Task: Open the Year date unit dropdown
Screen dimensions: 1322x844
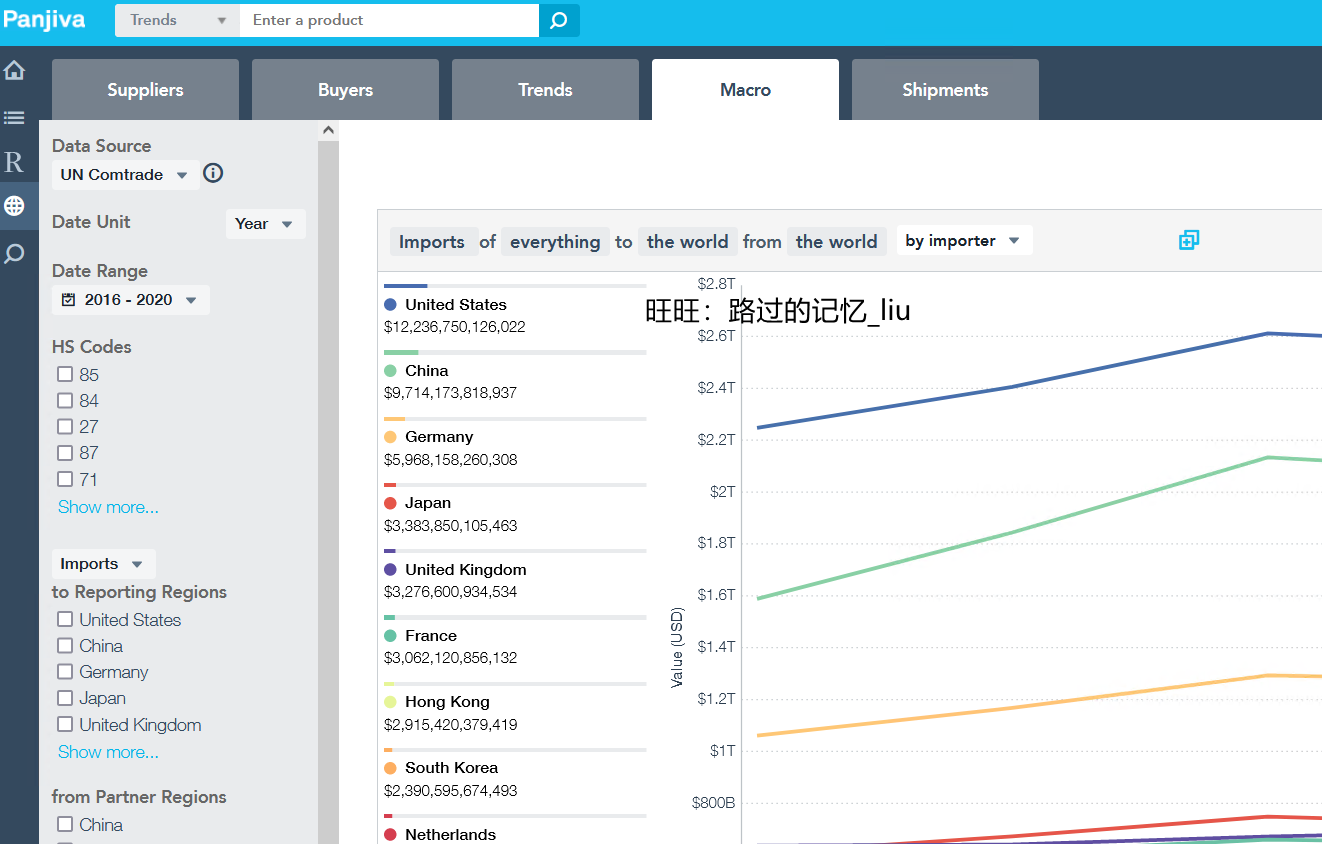Action: pyautogui.click(x=265, y=223)
